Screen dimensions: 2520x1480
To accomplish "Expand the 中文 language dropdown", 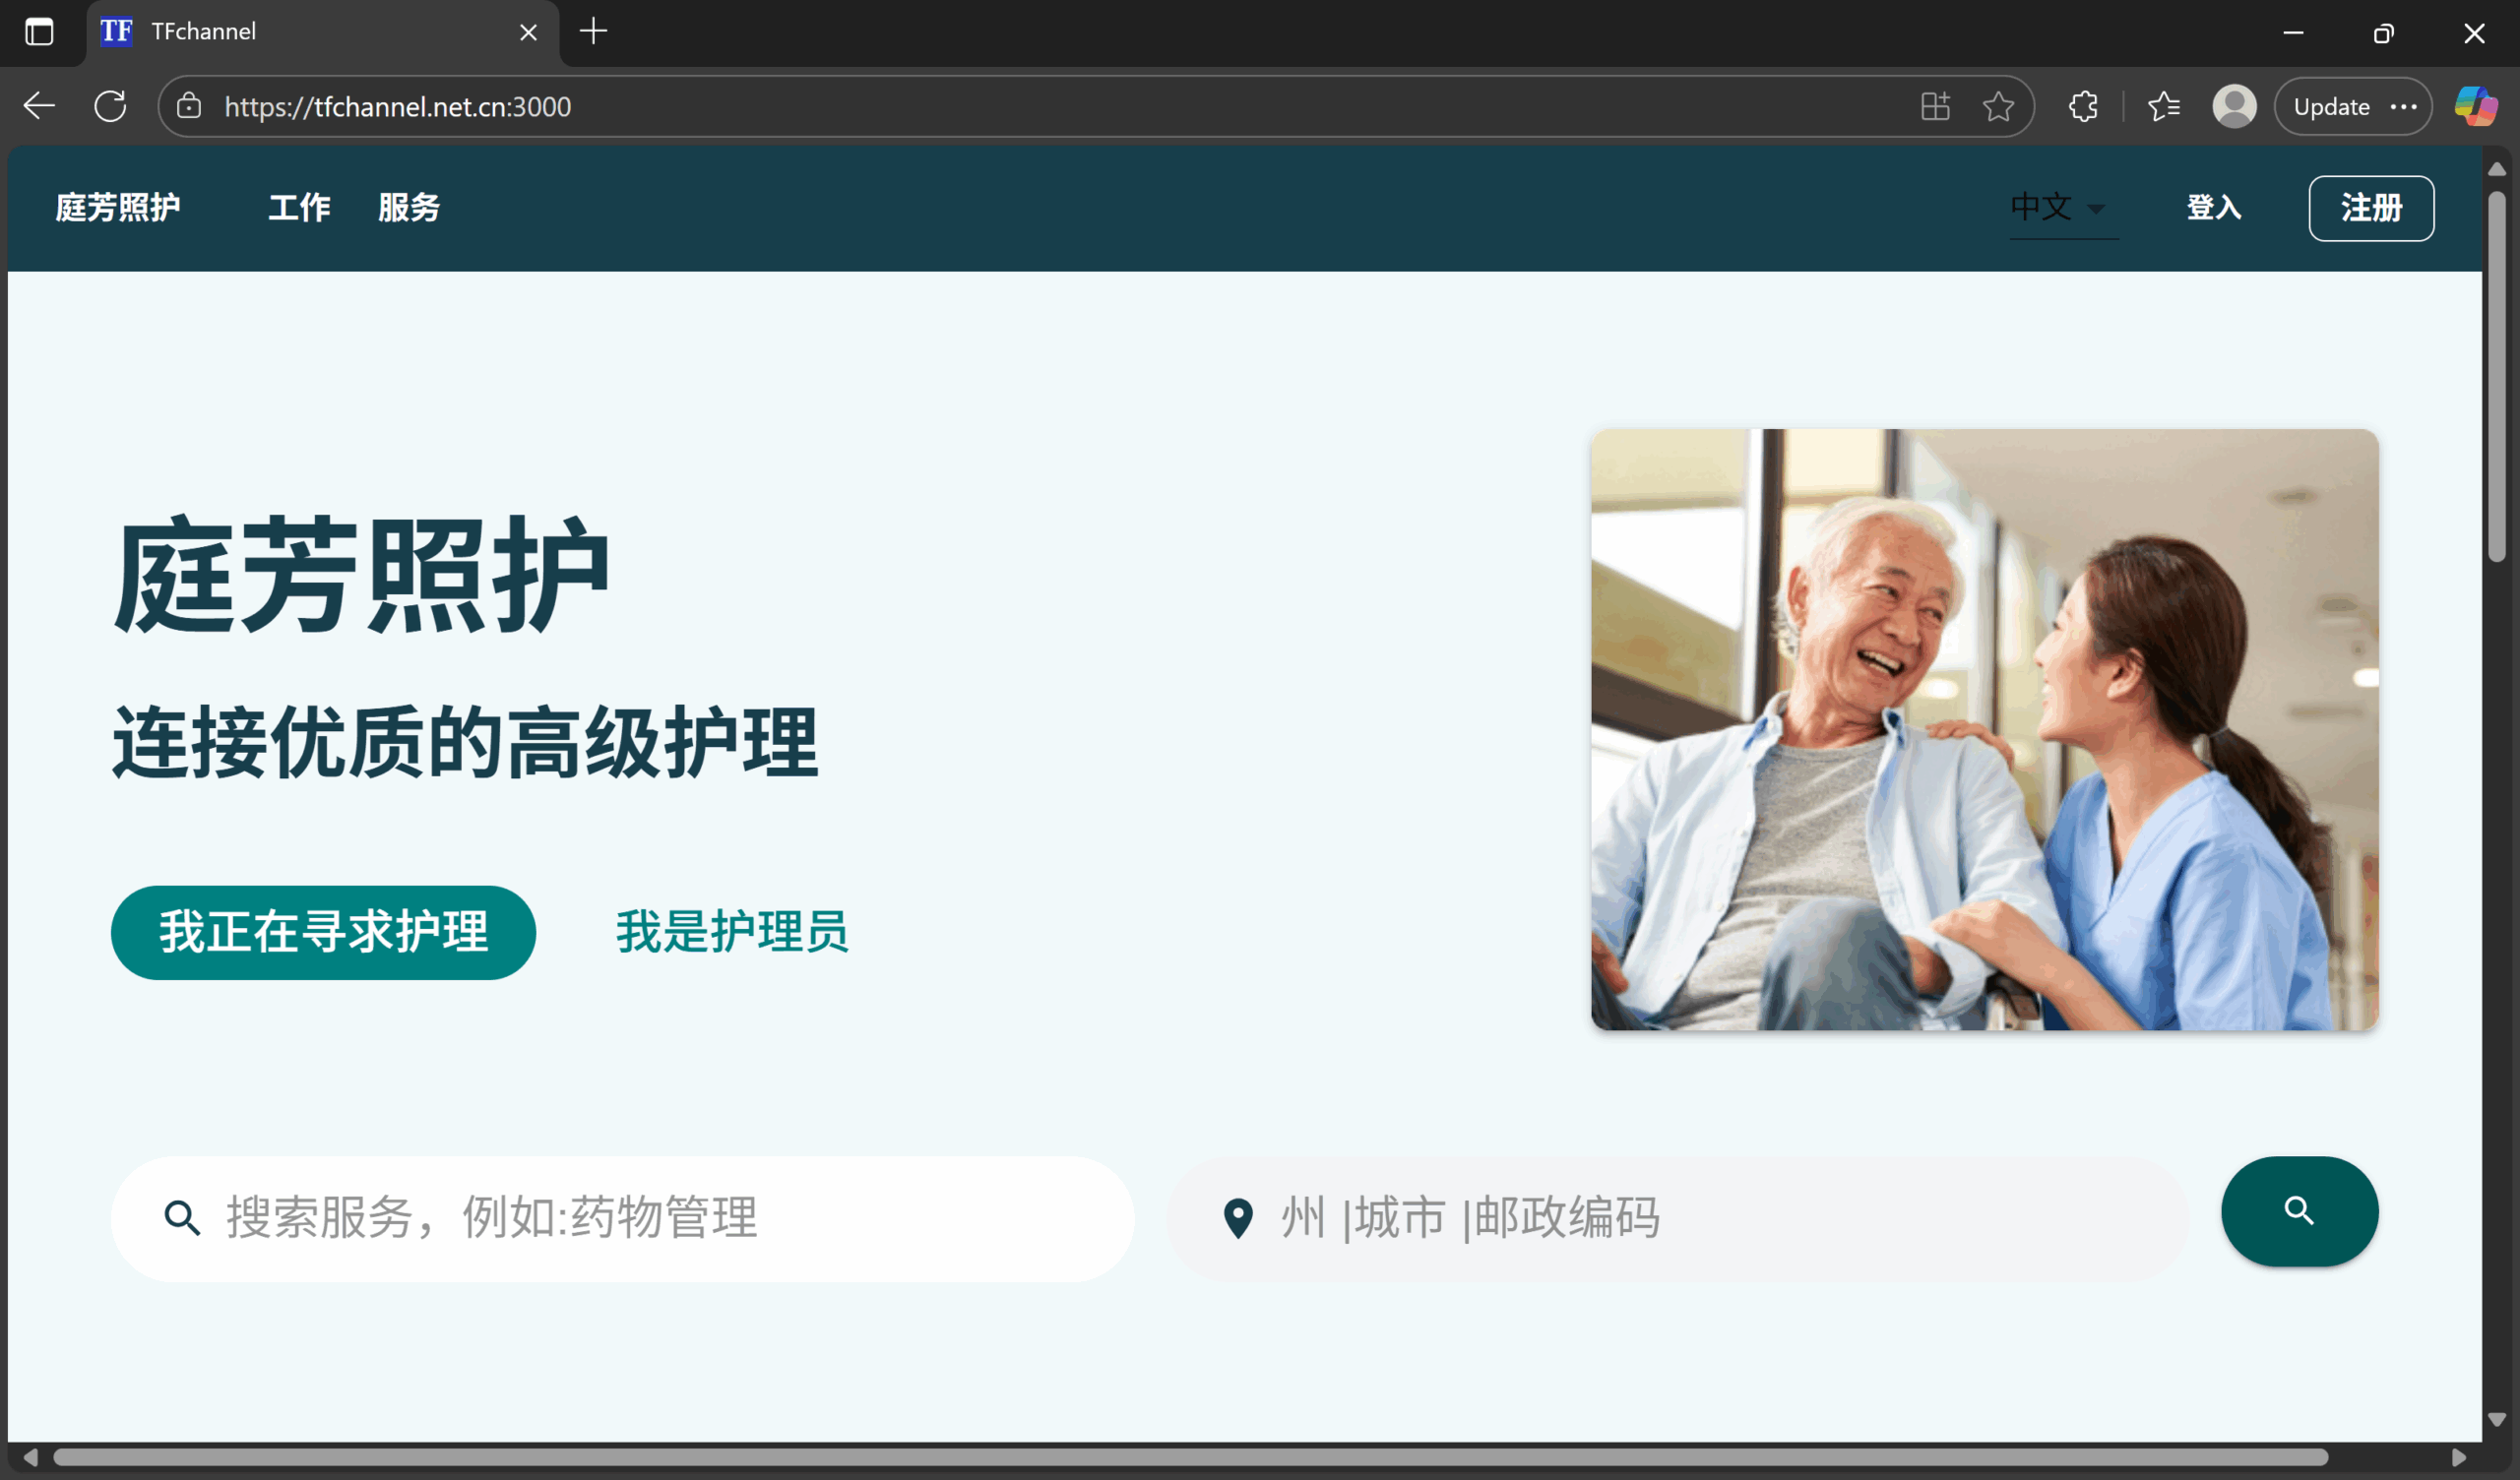I will [x=2062, y=208].
